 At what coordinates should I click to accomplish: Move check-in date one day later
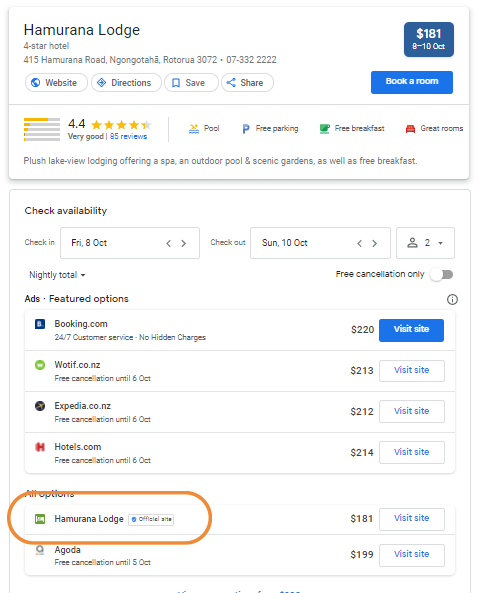(x=183, y=243)
